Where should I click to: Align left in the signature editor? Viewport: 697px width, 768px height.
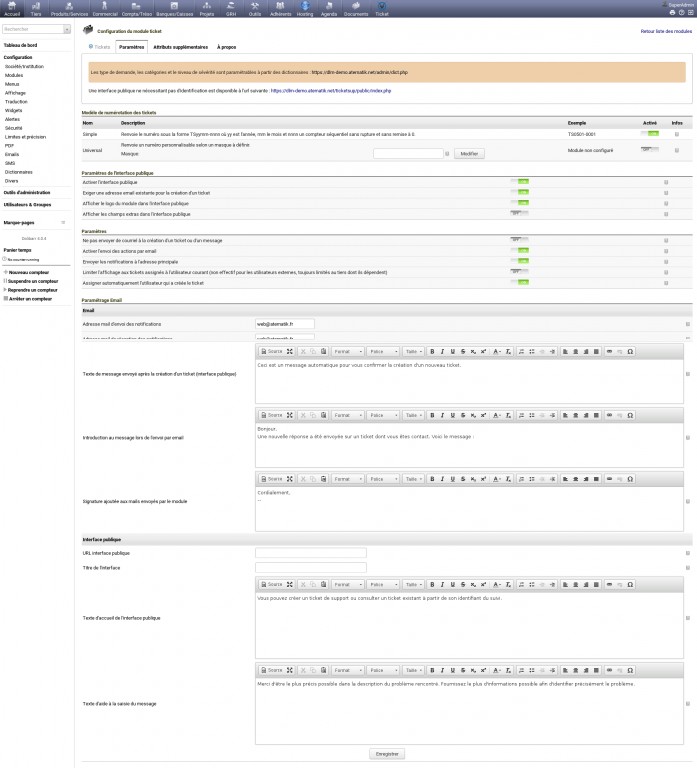565,479
